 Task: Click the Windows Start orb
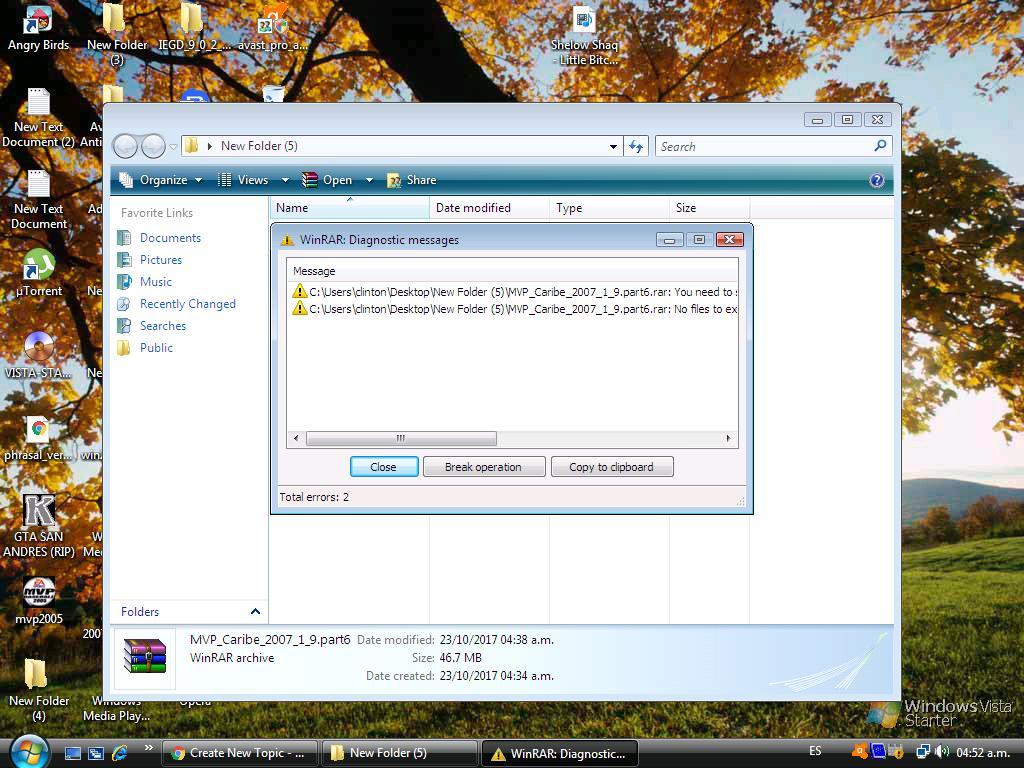click(x=28, y=751)
